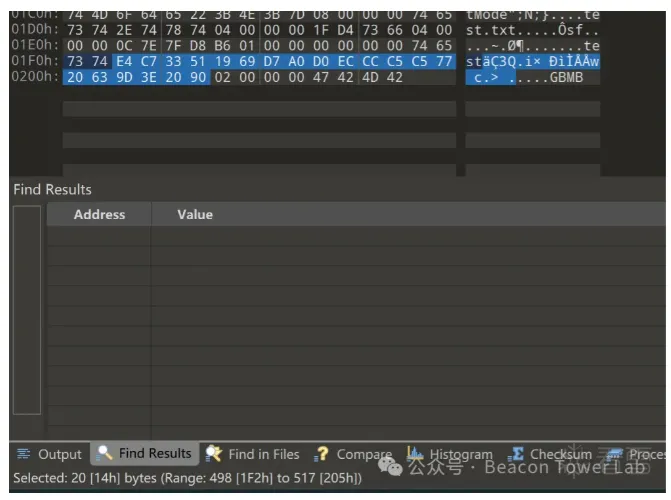Click ASCII text 'st.txt' in row 01D0h
Viewport: 671px width, 500px height.
[x=491, y=30]
